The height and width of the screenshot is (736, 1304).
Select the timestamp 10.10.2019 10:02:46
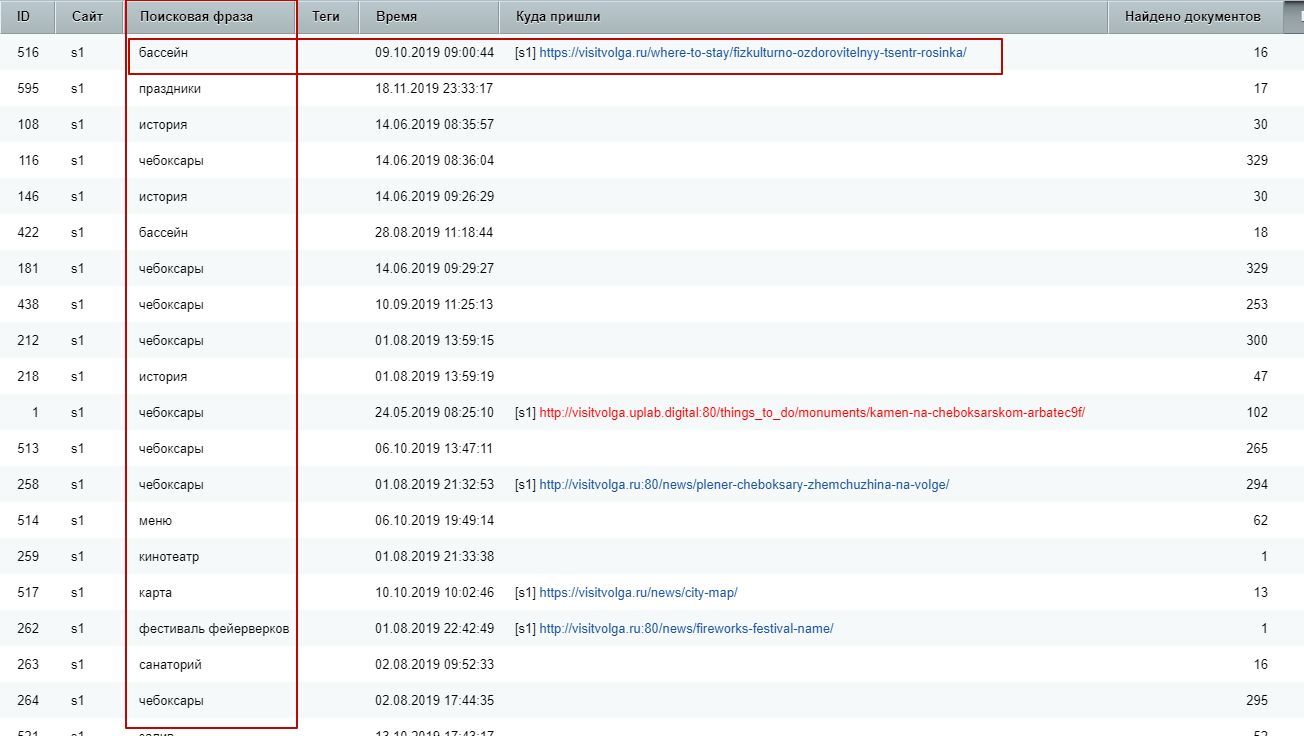click(x=434, y=593)
